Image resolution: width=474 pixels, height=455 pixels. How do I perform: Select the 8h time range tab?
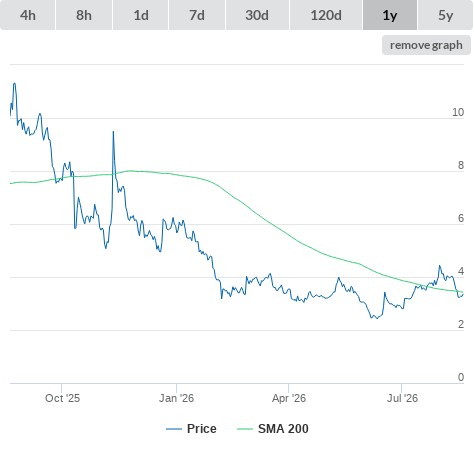84,15
